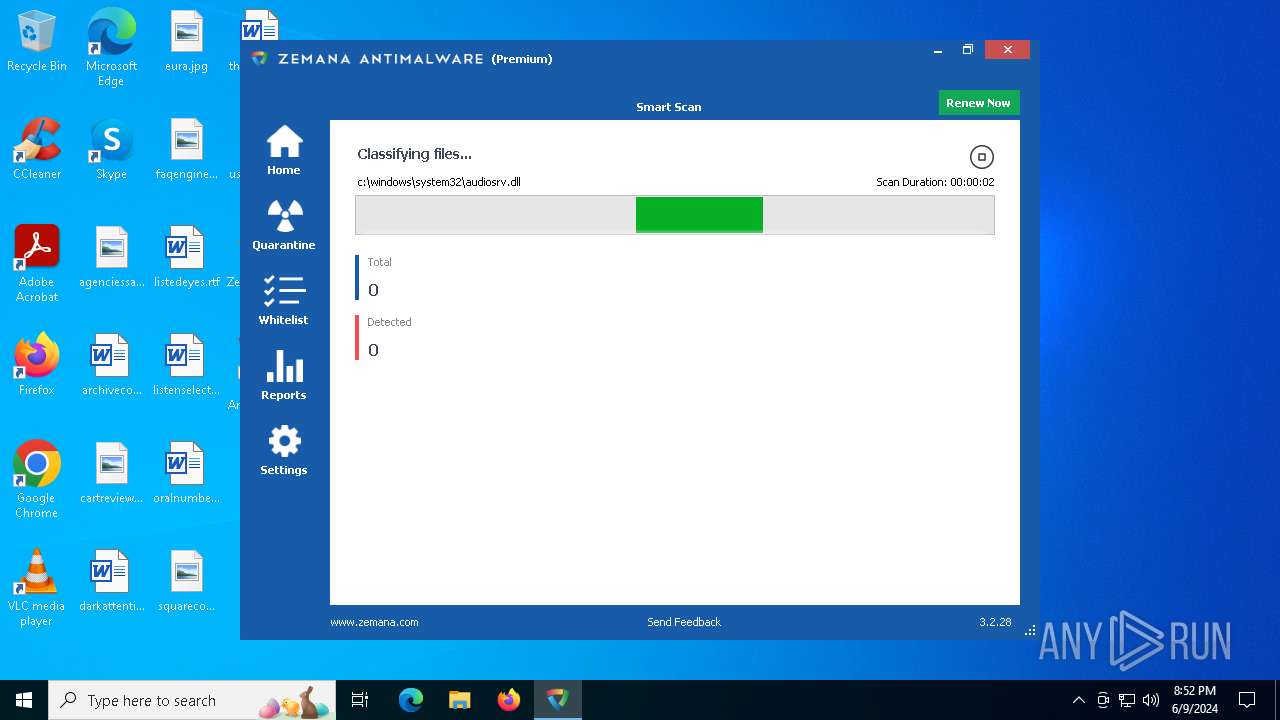
Task: Grab the window resize grip
Action: click(1030, 631)
